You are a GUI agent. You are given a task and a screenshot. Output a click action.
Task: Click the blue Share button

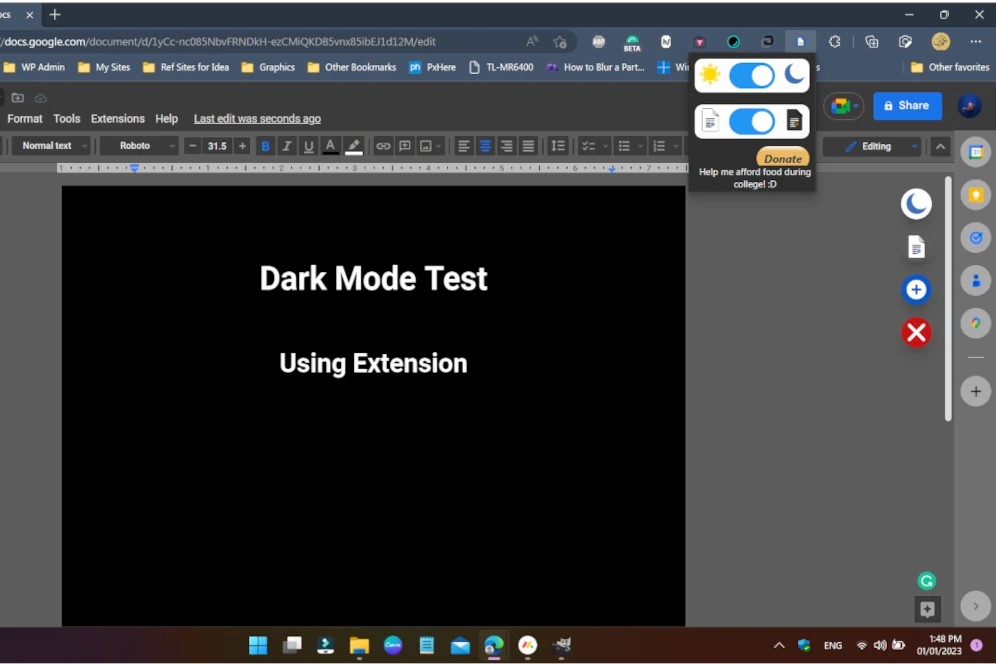coord(907,105)
